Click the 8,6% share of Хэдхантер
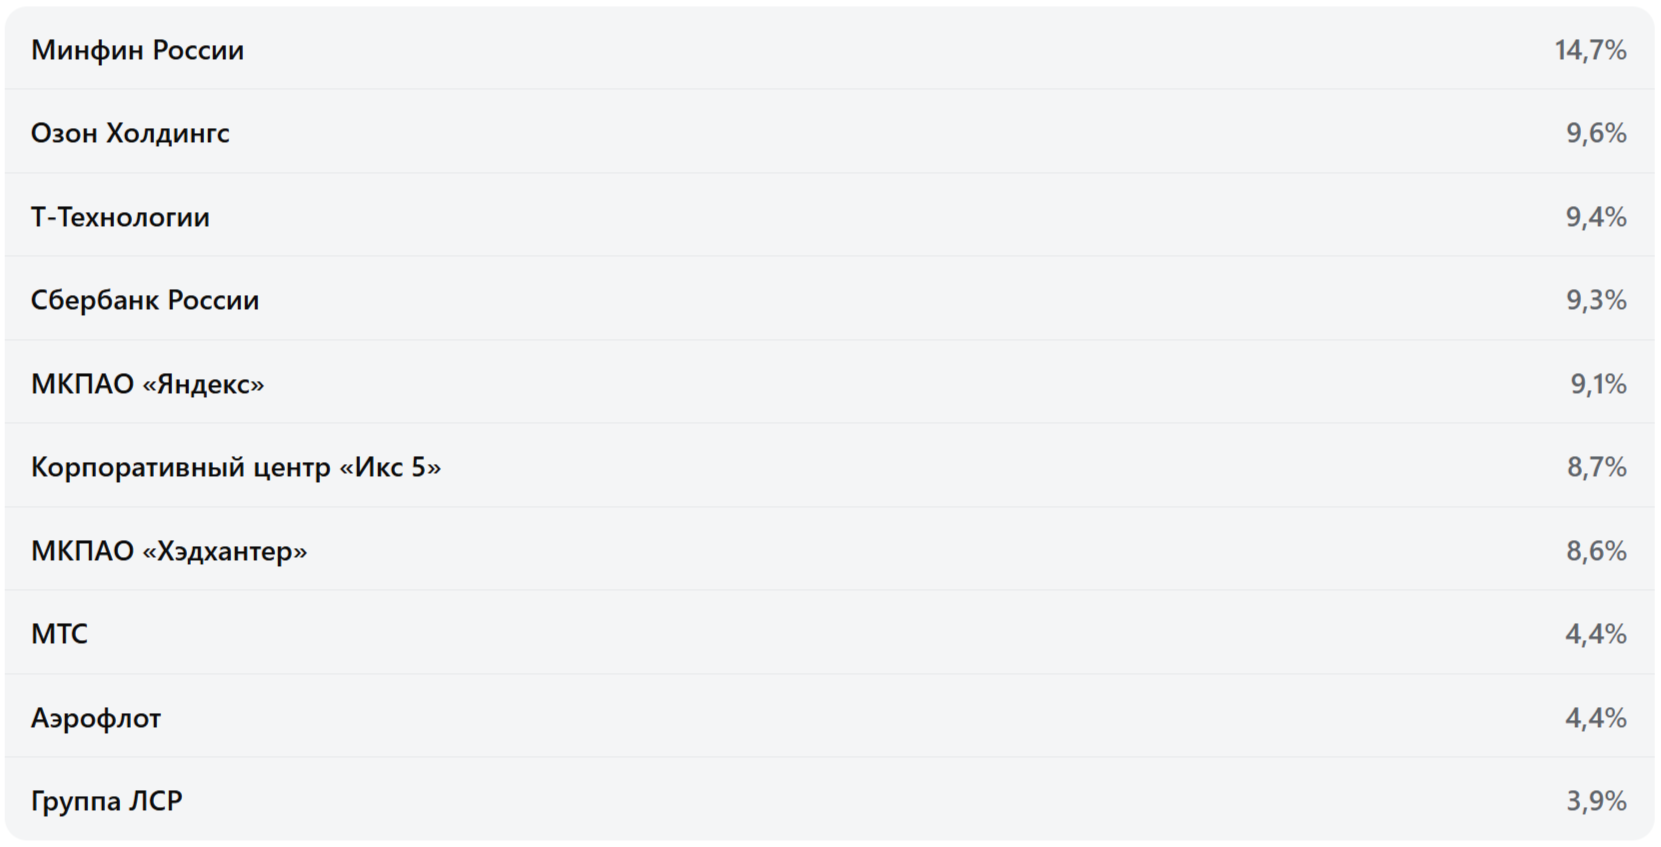The height and width of the screenshot is (847, 1661). tap(1596, 551)
